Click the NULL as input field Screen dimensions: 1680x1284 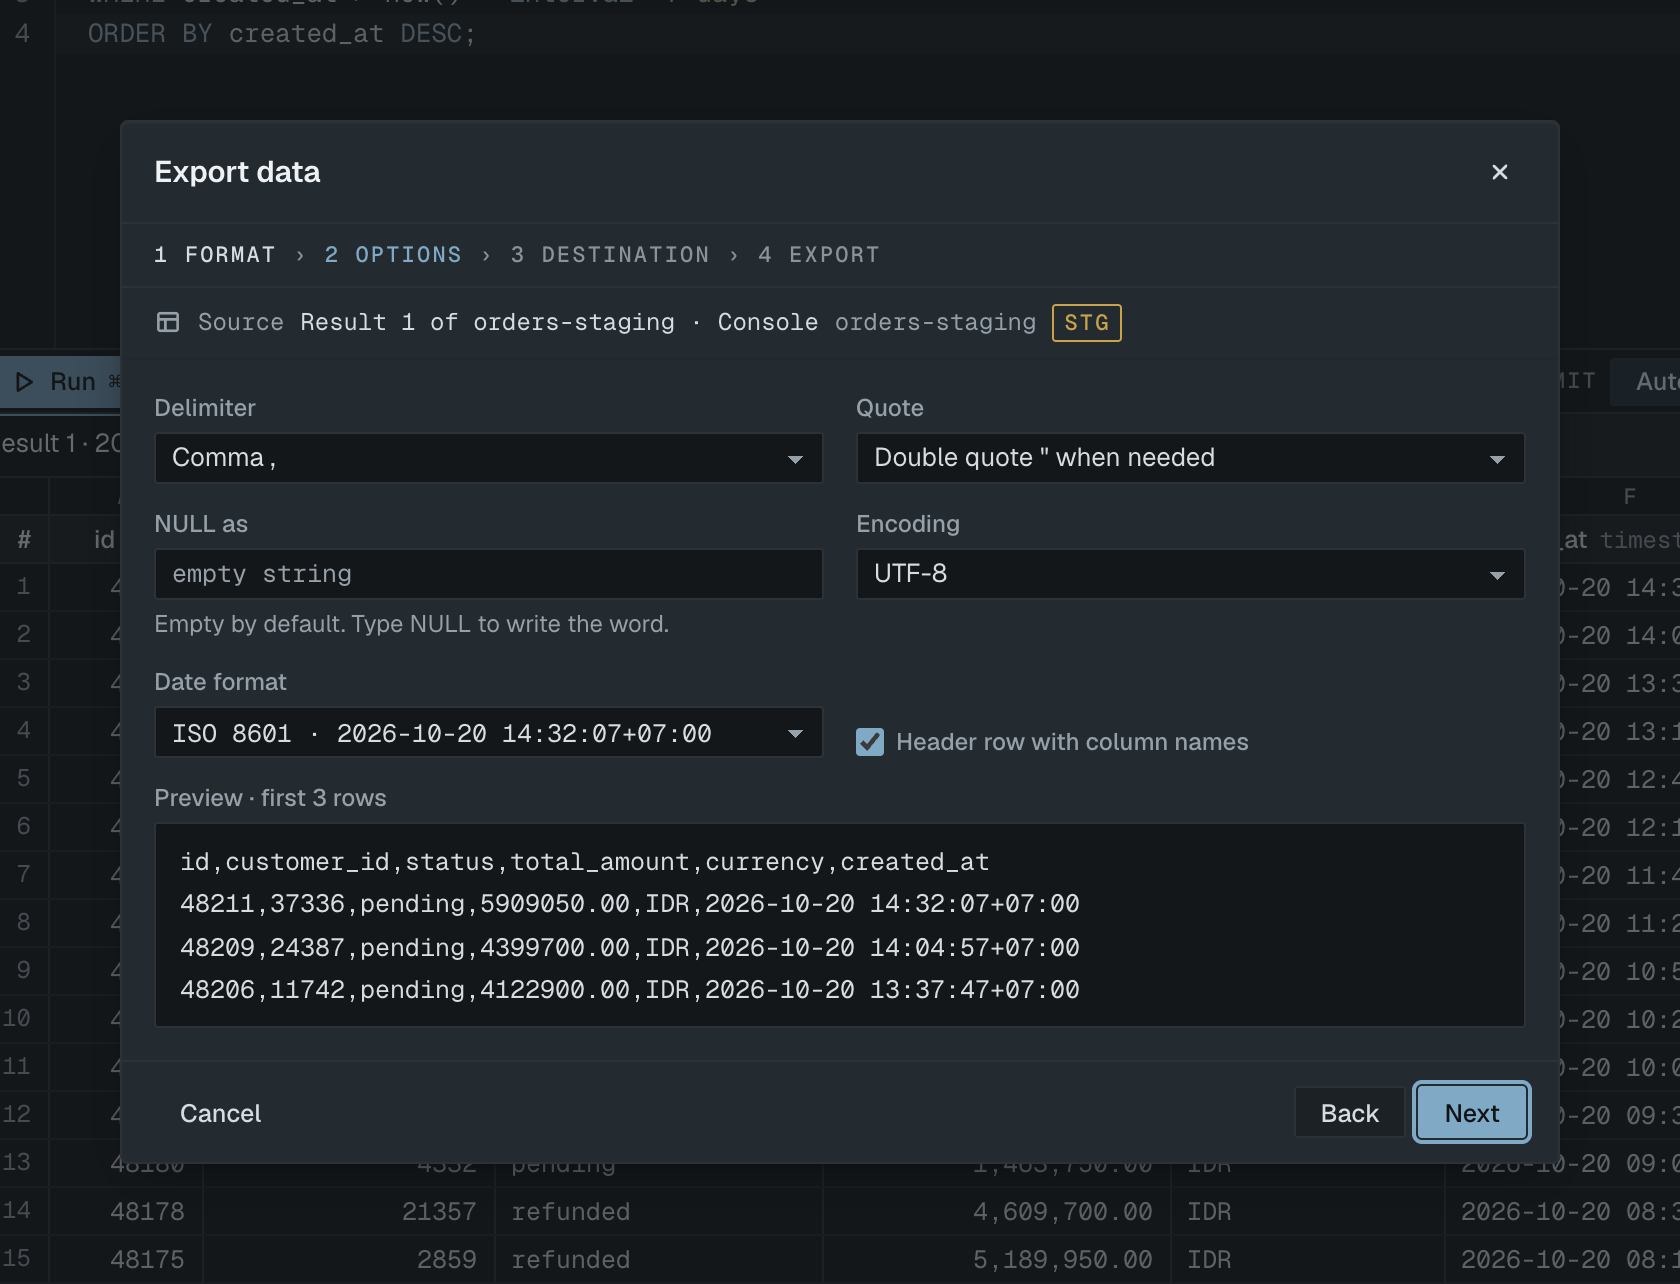coord(488,574)
